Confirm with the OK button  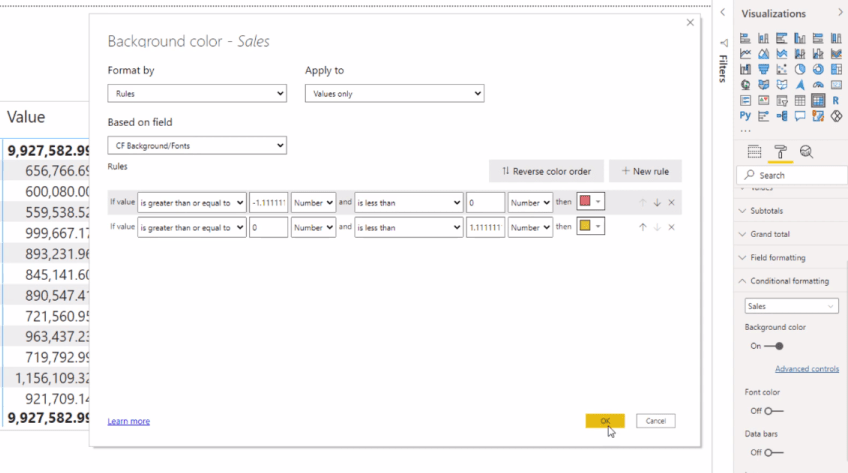click(605, 421)
